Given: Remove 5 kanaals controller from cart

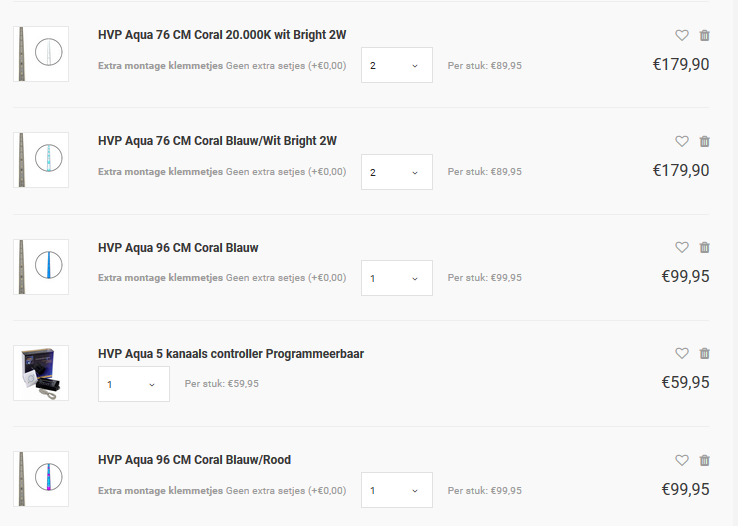Looking at the screenshot, I should click(704, 353).
